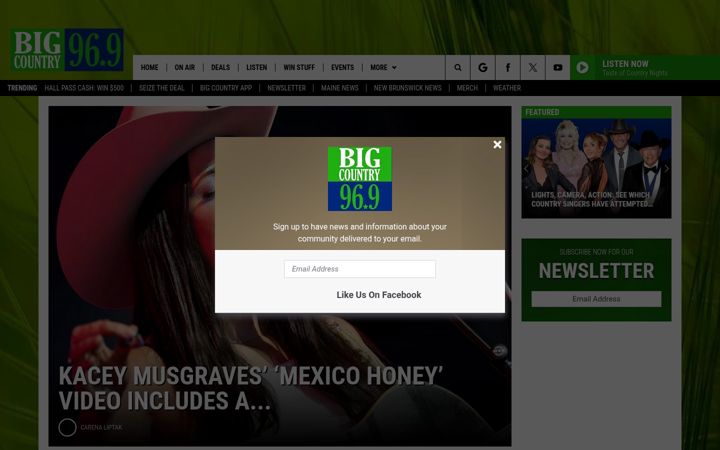Open Hall Pass Cash: Win $500 link
The image size is (720, 450).
[x=84, y=88]
